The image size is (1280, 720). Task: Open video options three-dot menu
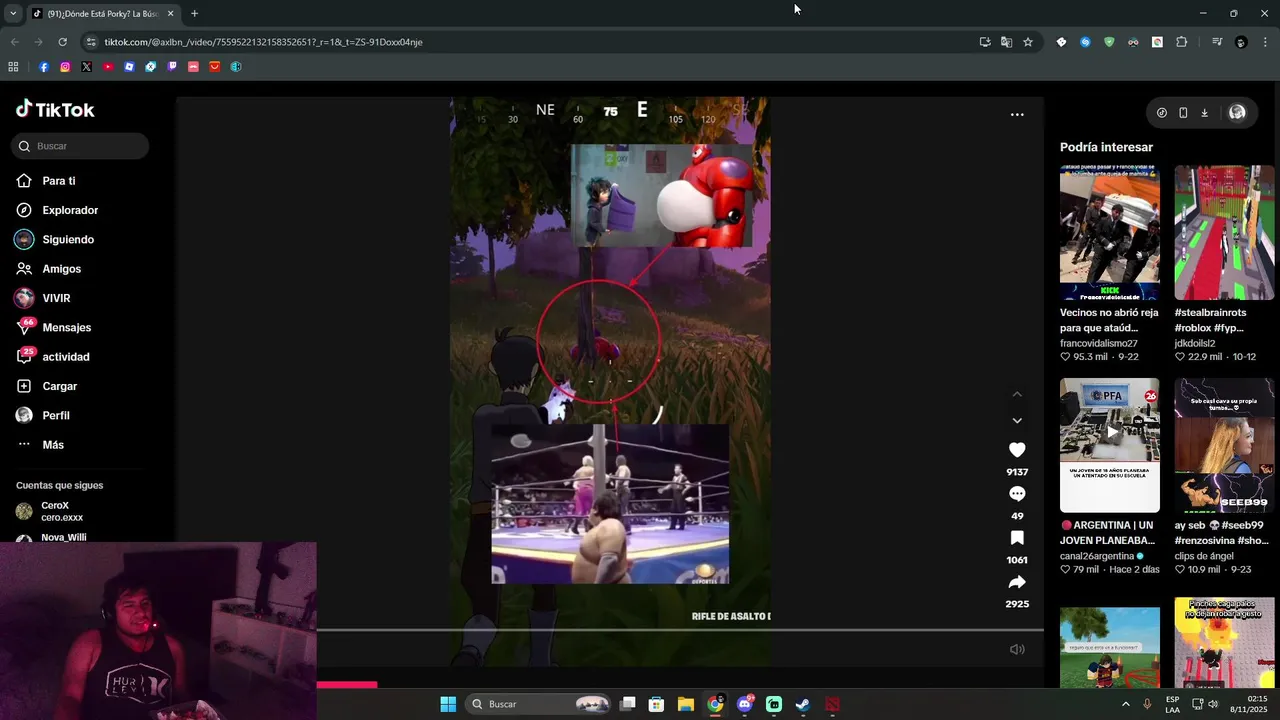click(x=1017, y=114)
